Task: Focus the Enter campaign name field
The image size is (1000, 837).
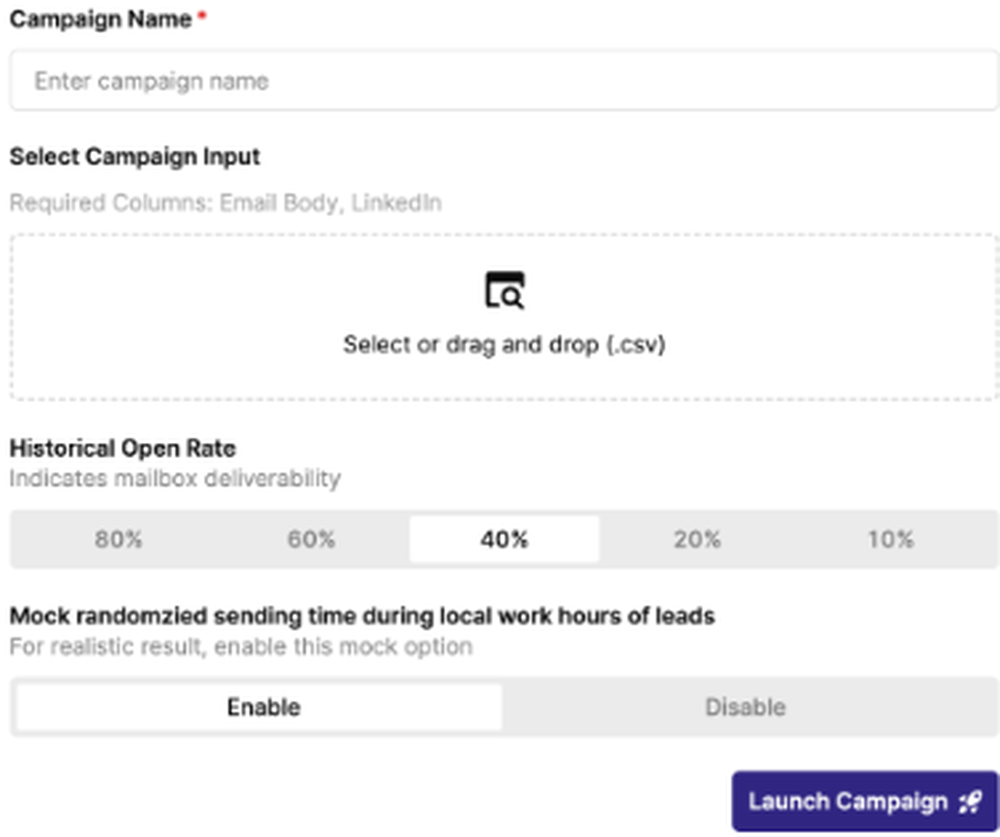Action: [504, 81]
